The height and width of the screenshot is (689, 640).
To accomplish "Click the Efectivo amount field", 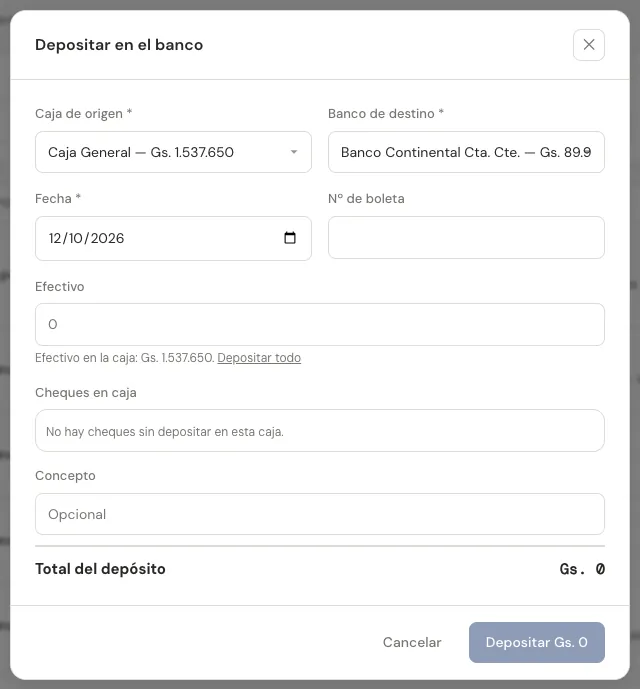I will [x=320, y=324].
